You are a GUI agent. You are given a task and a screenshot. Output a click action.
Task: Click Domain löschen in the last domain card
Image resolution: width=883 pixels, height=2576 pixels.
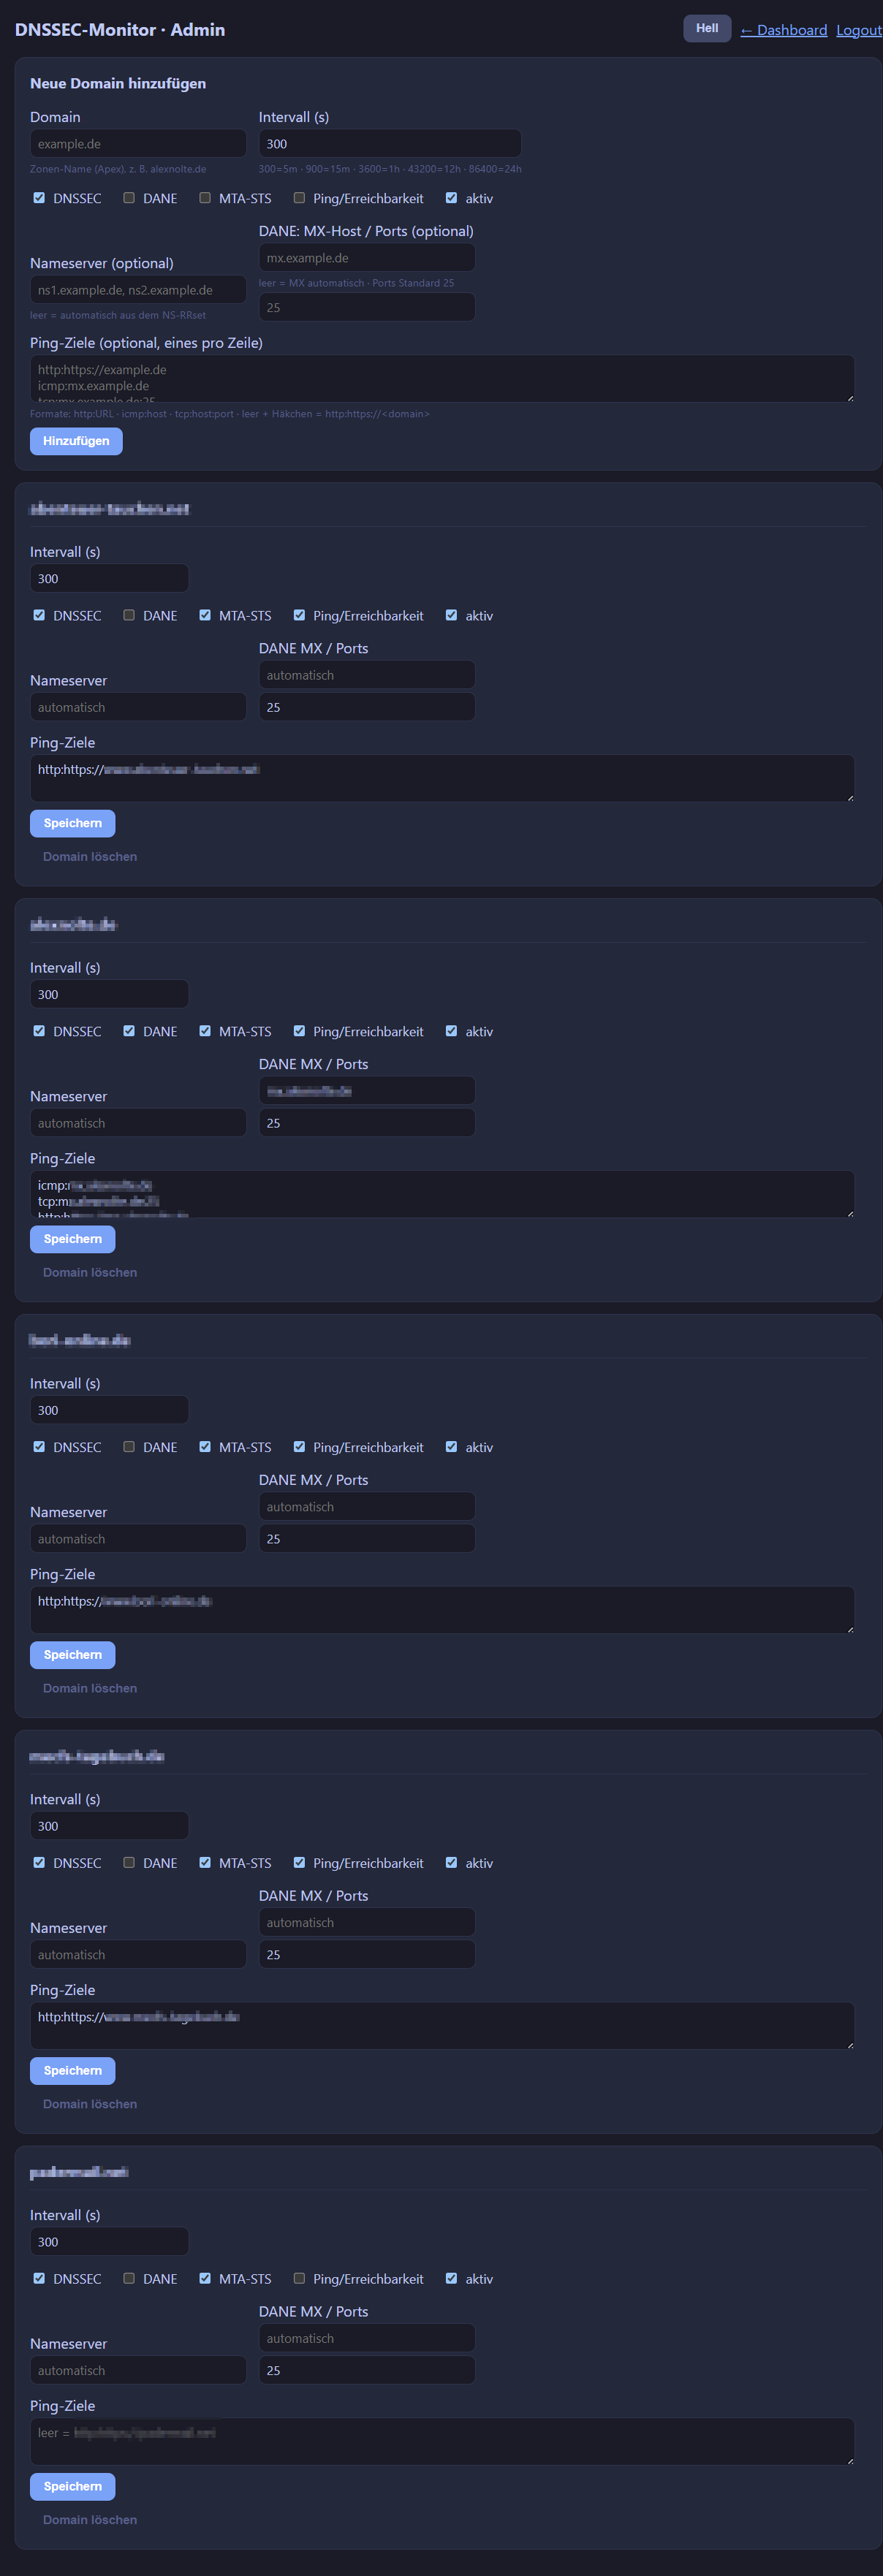pos(90,2520)
